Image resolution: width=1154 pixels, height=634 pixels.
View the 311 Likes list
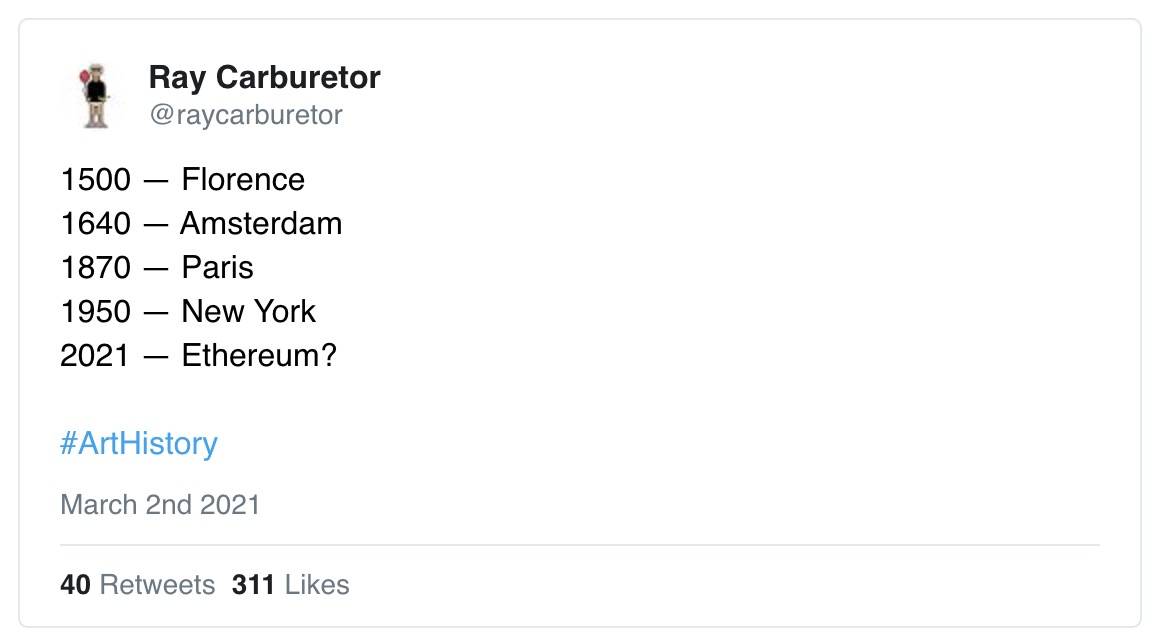291,585
